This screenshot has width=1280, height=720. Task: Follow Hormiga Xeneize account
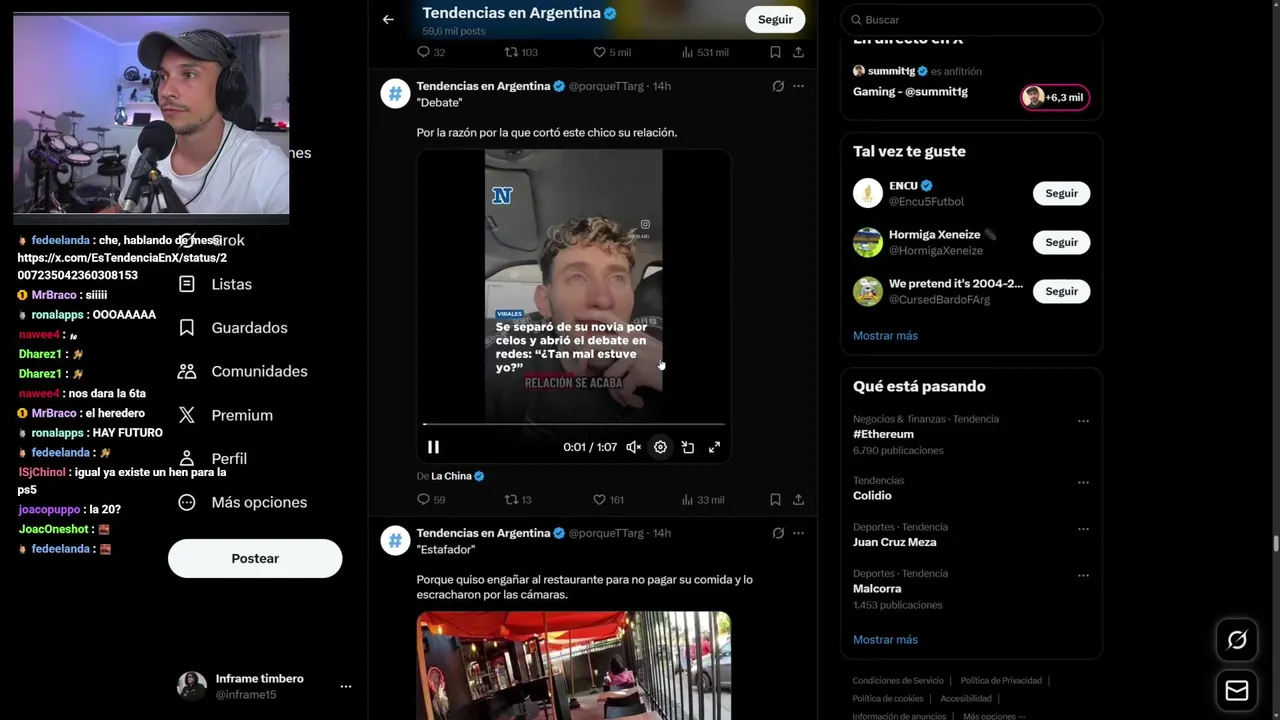(1061, 242)
